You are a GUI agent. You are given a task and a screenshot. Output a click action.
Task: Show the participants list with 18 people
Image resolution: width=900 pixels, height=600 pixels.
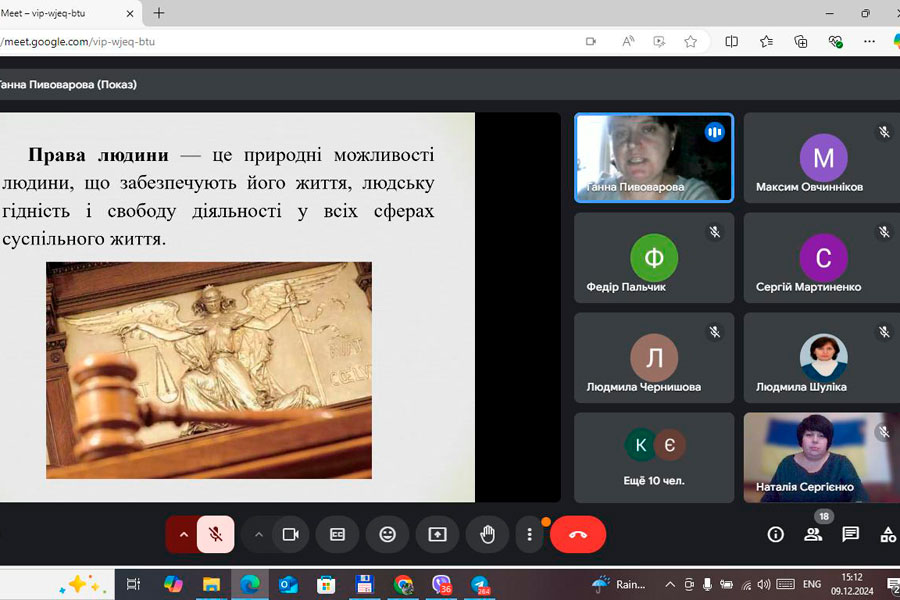(x=813, y=535)
